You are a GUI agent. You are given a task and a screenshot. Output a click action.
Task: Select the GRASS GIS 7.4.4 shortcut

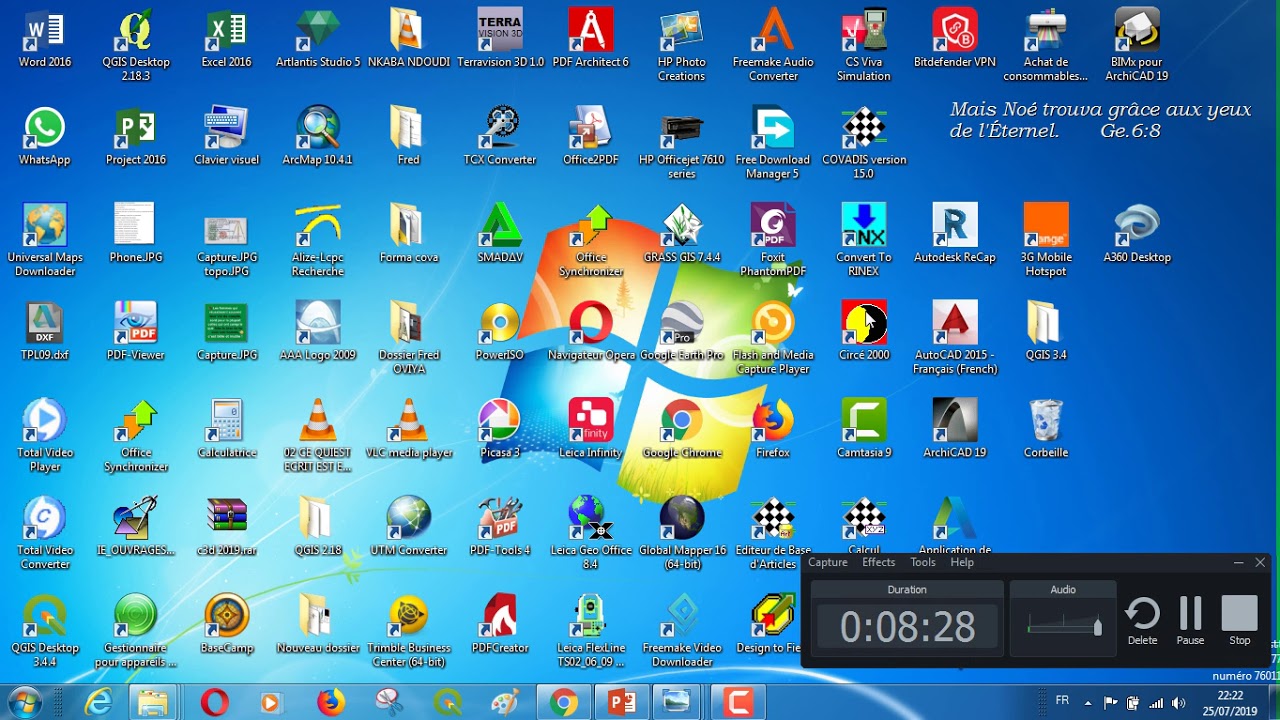click(682, 235)
